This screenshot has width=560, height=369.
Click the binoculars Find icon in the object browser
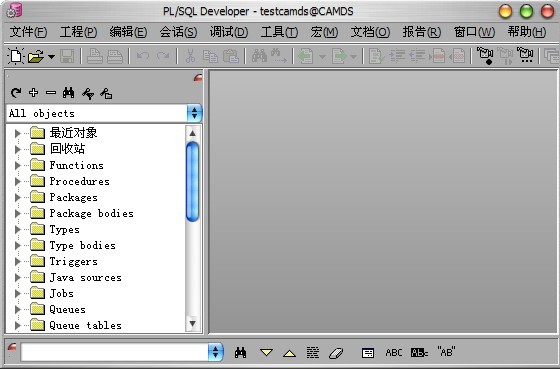68,93
